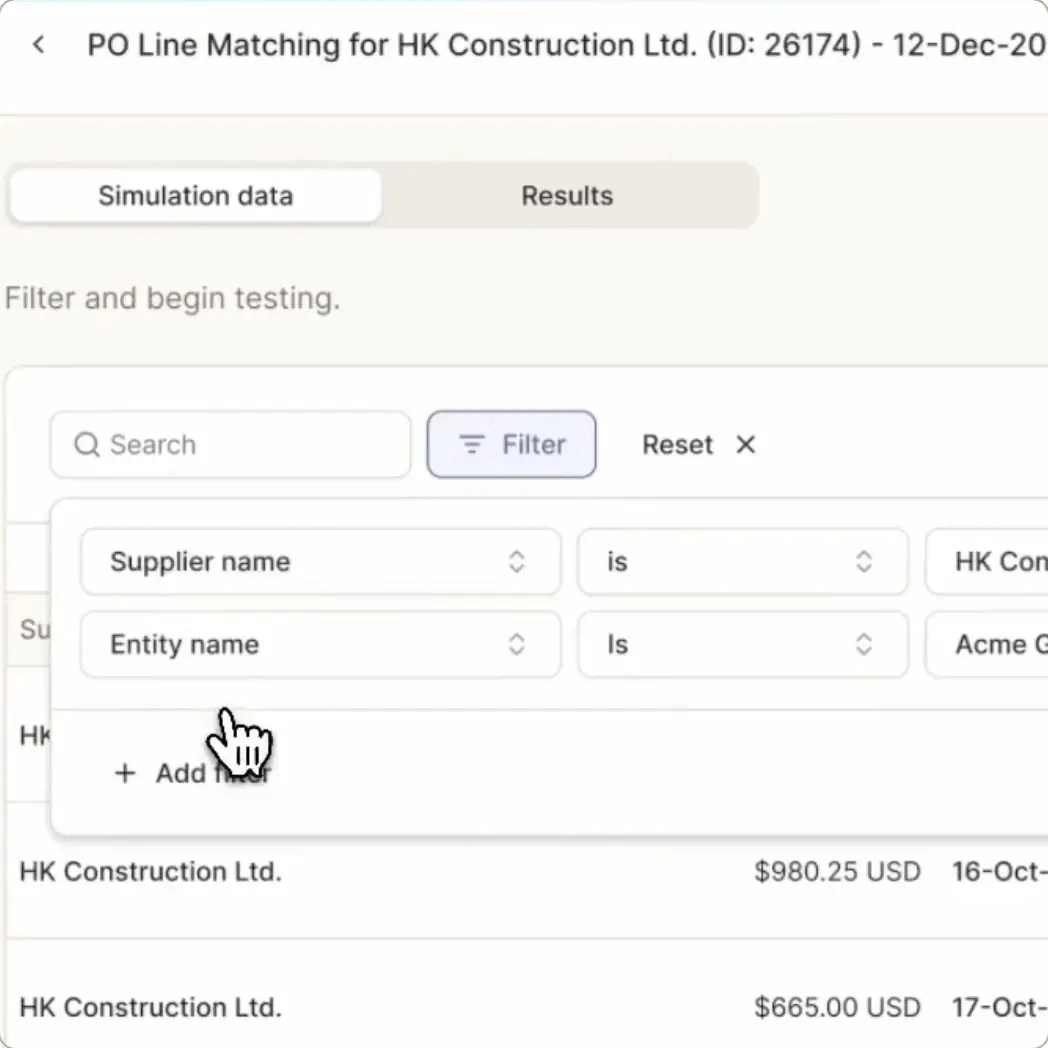Click up-down chevrons in Supplier name field

pos(517,561)
